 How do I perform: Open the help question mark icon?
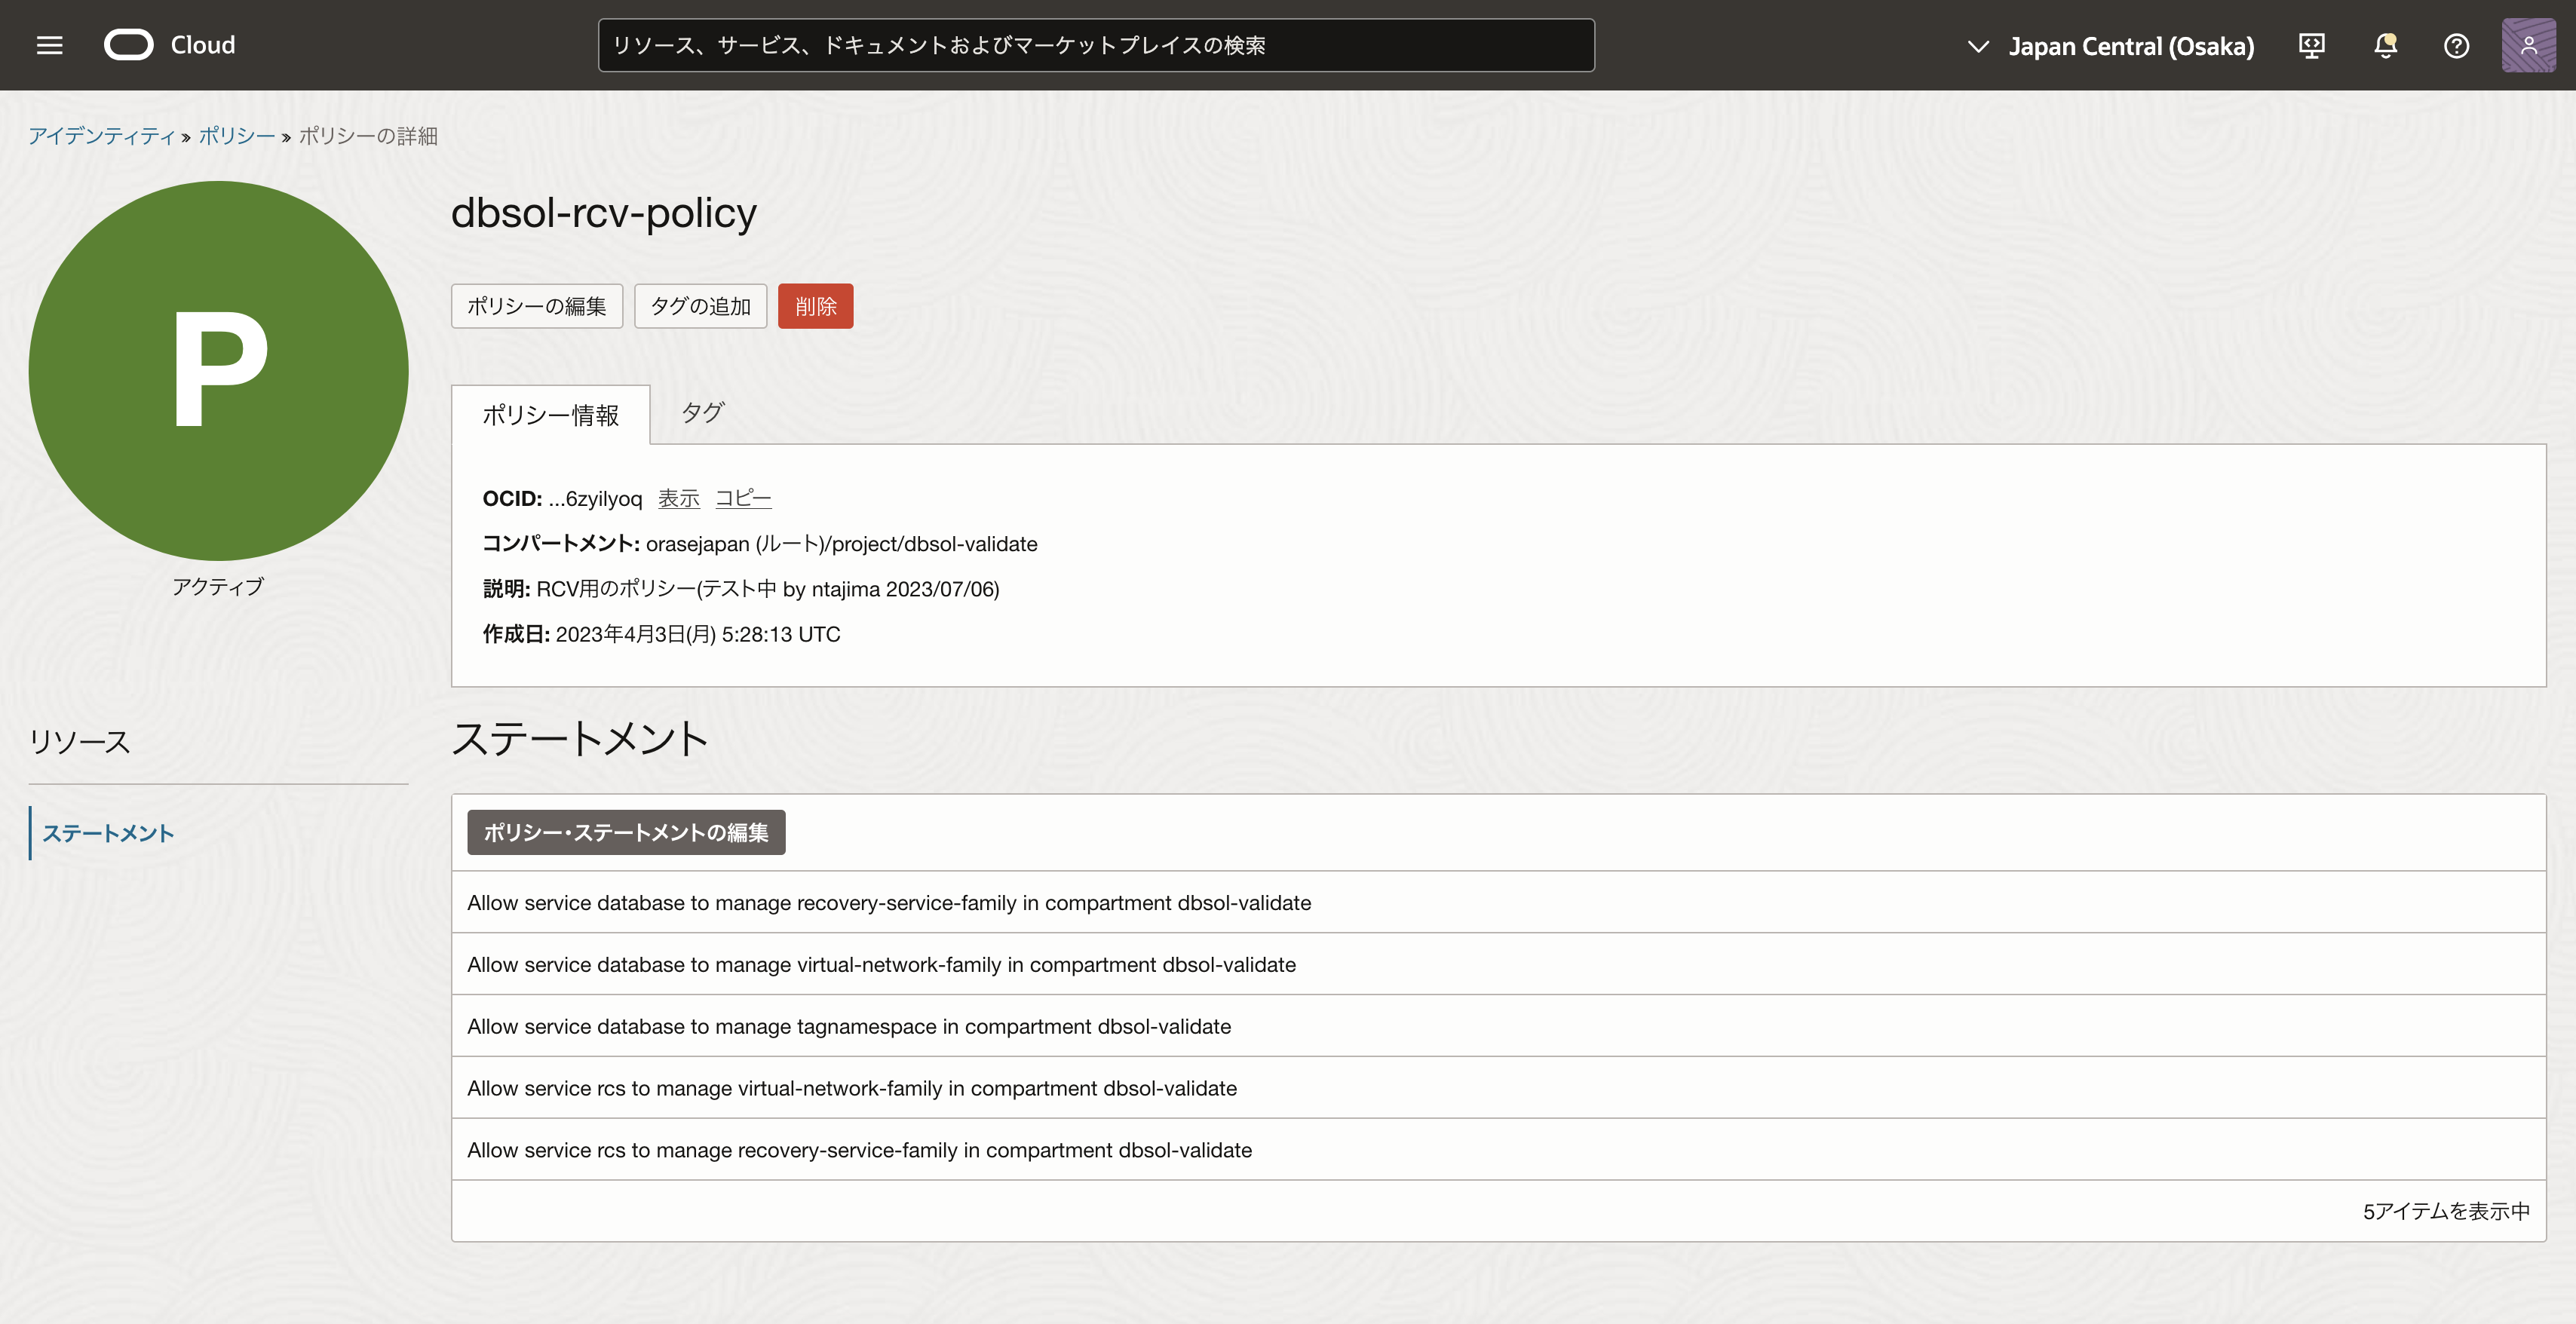[2456, 45]
